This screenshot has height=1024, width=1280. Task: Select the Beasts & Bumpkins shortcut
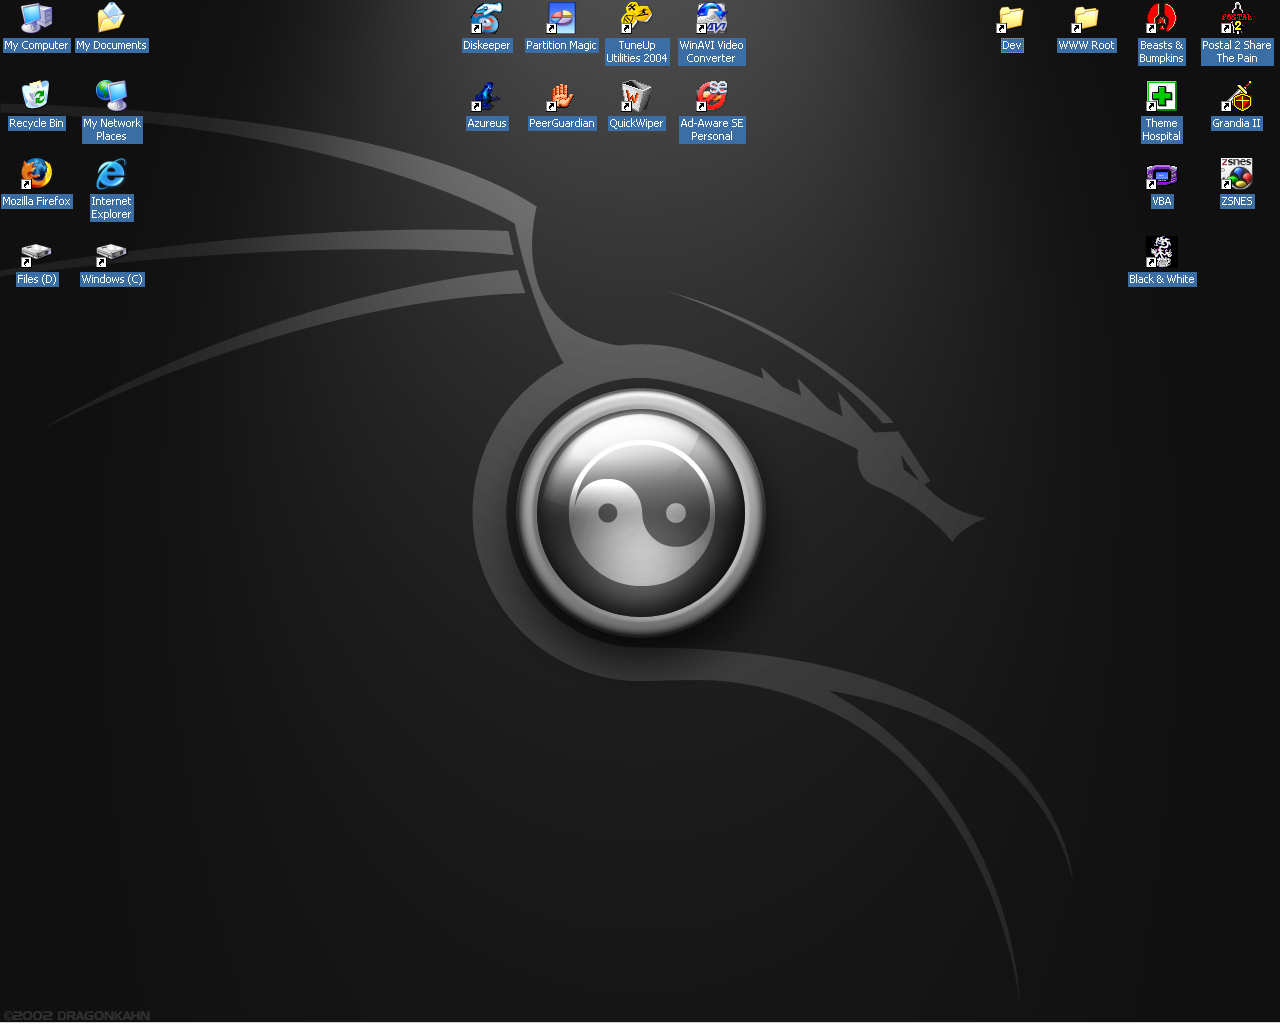coord(1161,18)
